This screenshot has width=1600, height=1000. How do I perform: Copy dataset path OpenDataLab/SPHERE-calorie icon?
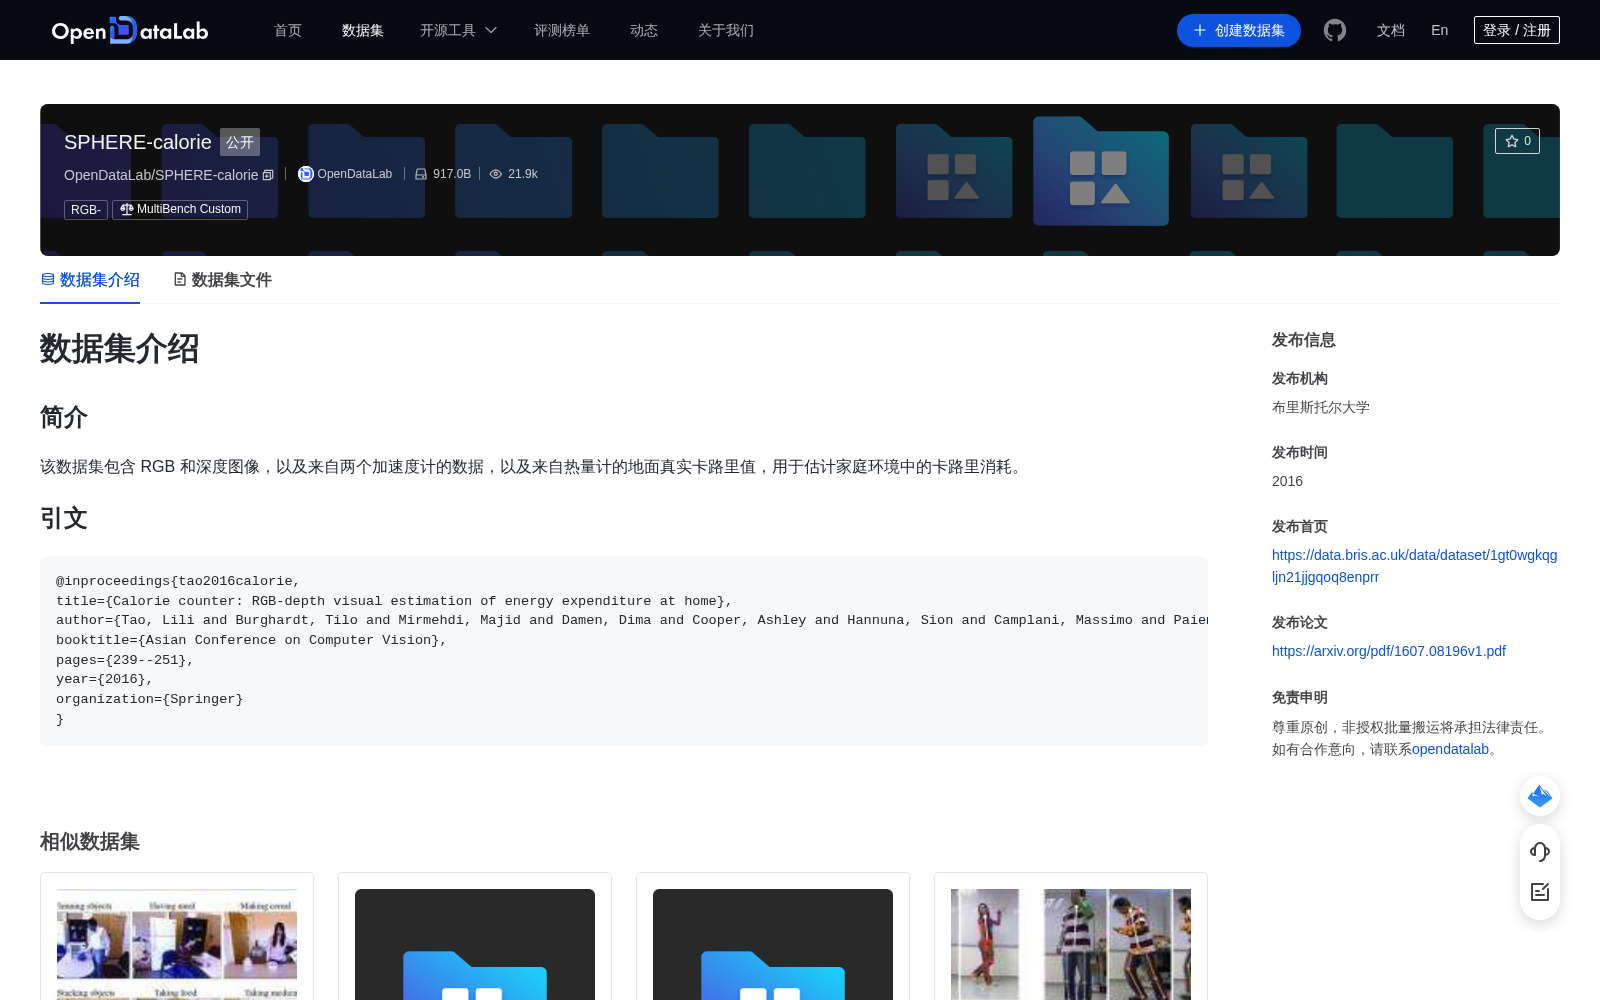[x=268, y=175]
